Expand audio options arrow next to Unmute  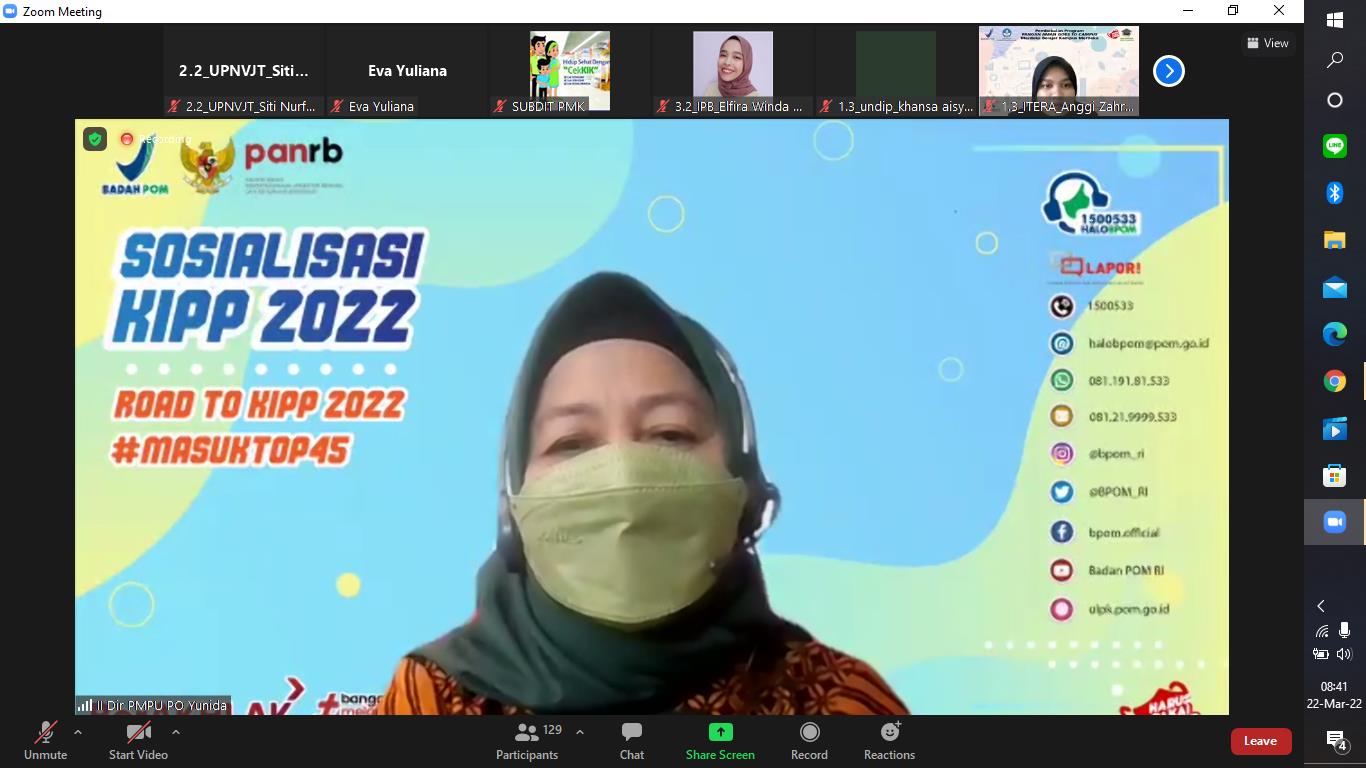78,732
